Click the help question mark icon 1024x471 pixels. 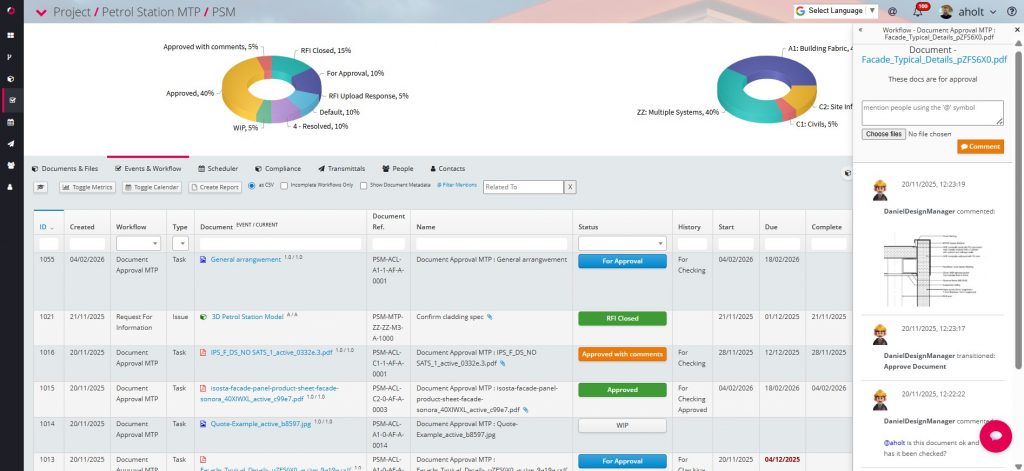1012,11
